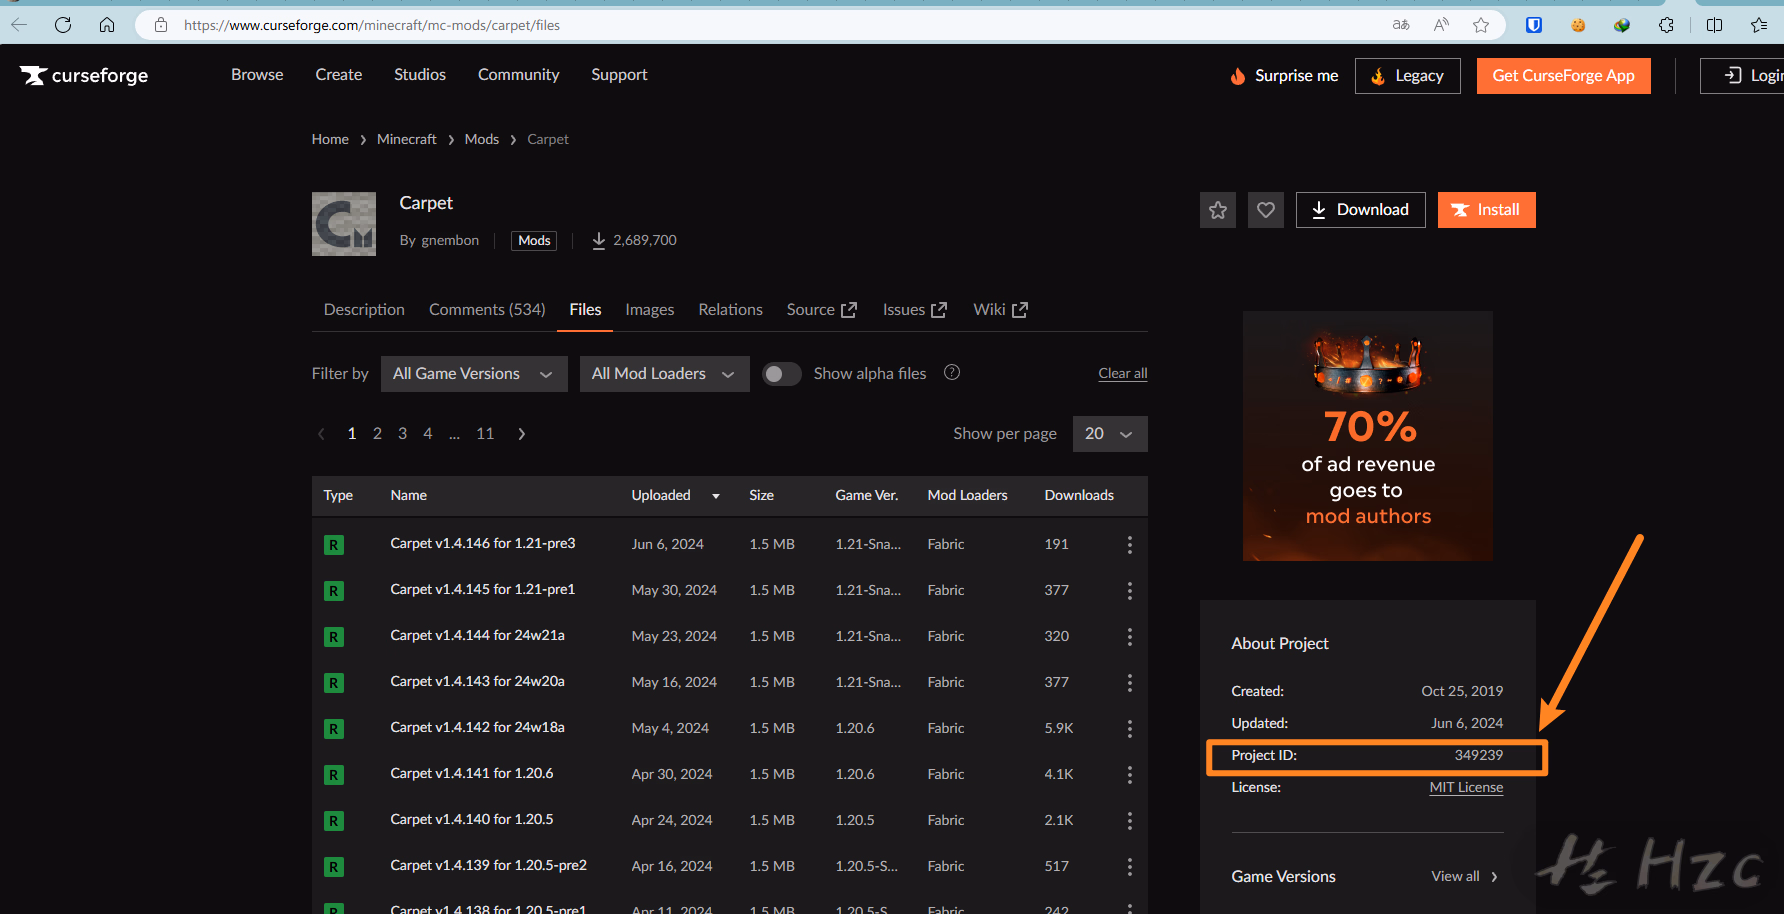1784x914 pixels.
Task: Open options menu for Carpet v1.4.145 row
Action: click(x=1130, y=590)
